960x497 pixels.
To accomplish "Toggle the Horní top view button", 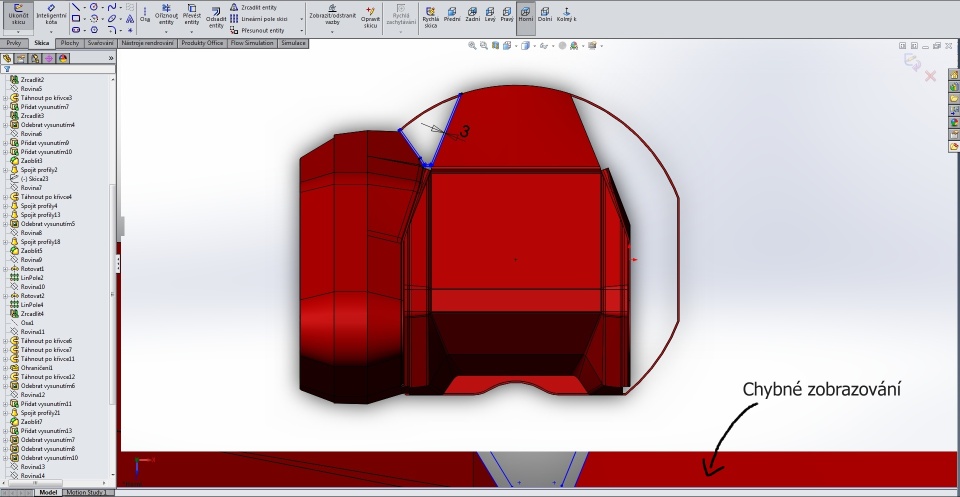I will [x=525, y=16].
